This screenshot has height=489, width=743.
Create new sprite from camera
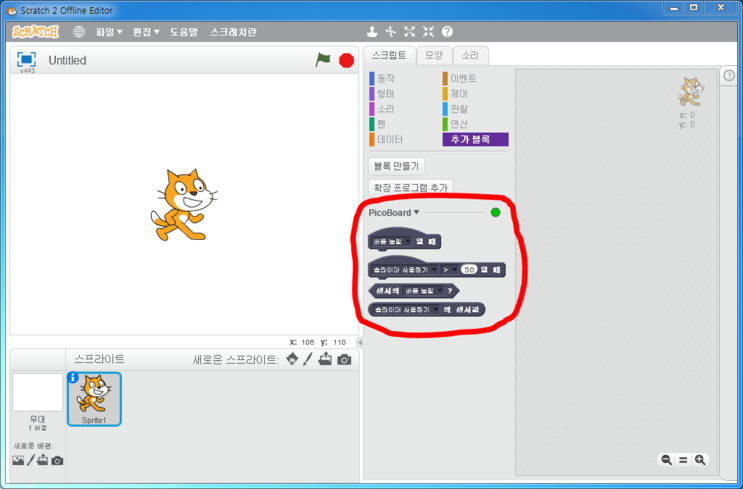click(x=344, y=360)
